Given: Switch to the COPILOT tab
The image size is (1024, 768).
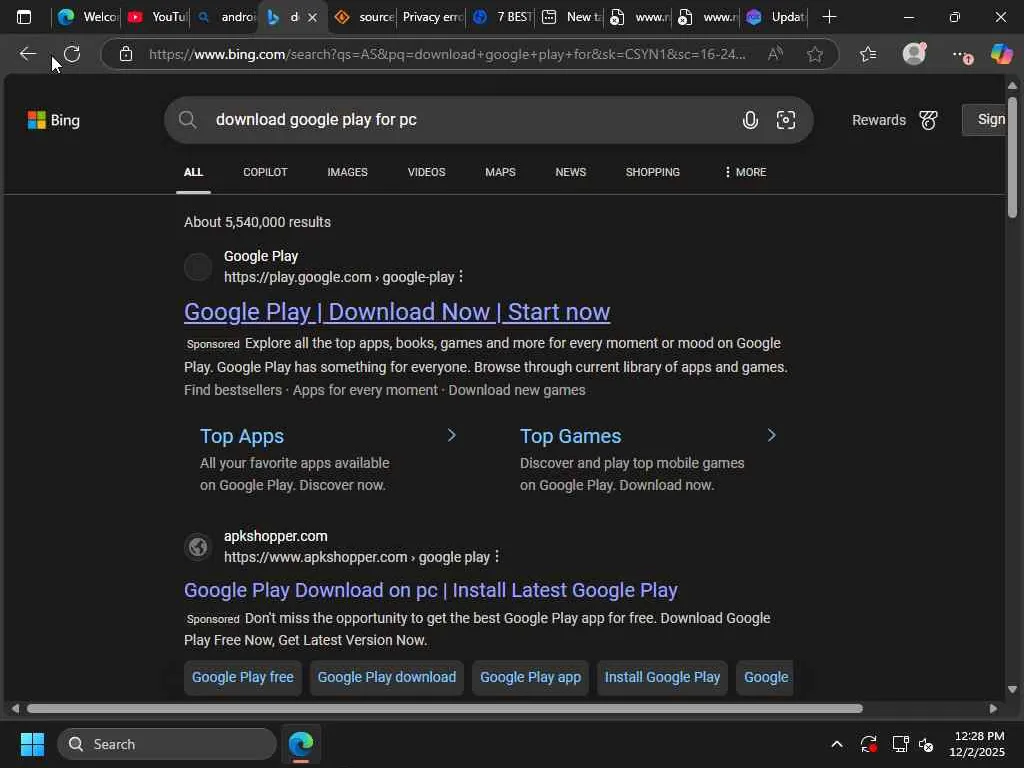Looking at the screenshot, I should (x=265, y=172).
